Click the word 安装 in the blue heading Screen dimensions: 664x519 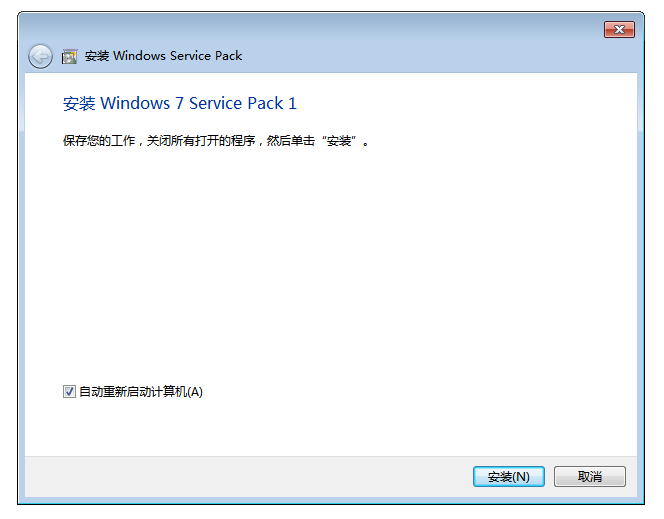(x=79, y=103)
